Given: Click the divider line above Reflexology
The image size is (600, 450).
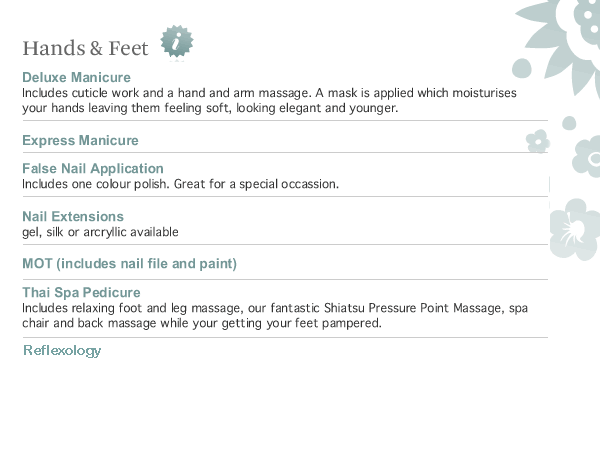Looking at the screenshot, I should point(285,337).
